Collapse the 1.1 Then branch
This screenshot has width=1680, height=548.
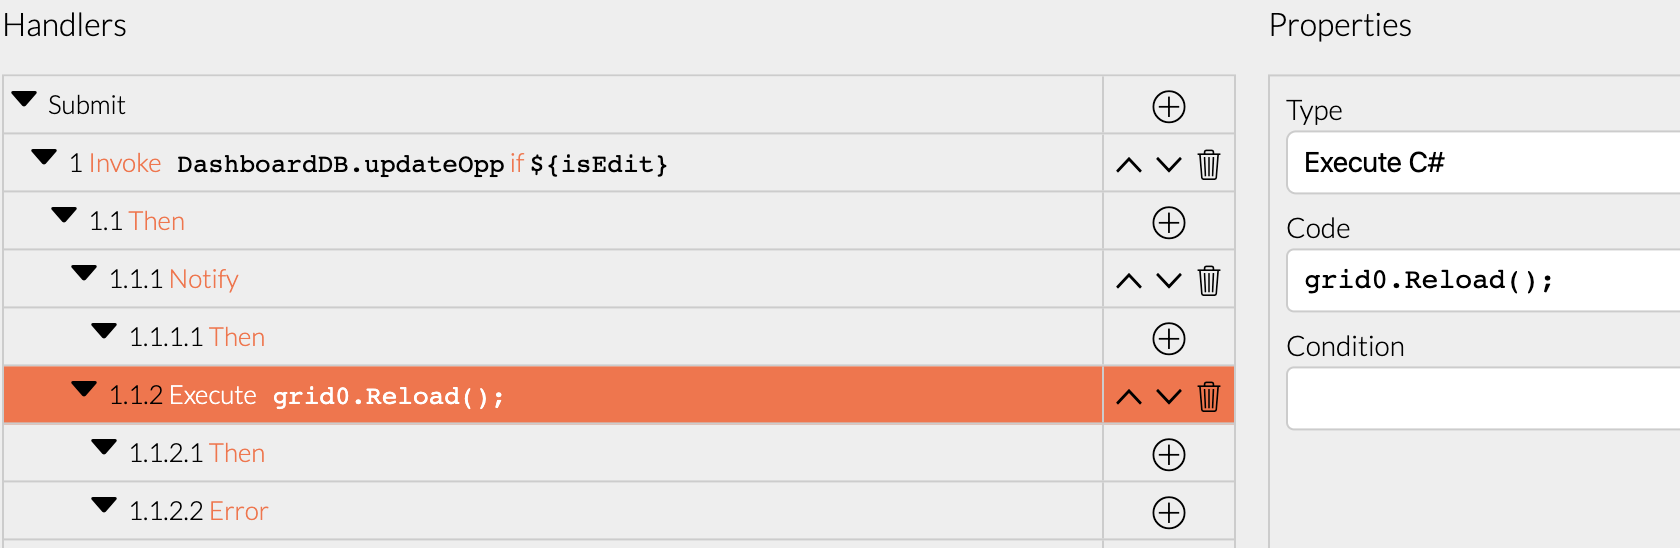click(64, 215)
